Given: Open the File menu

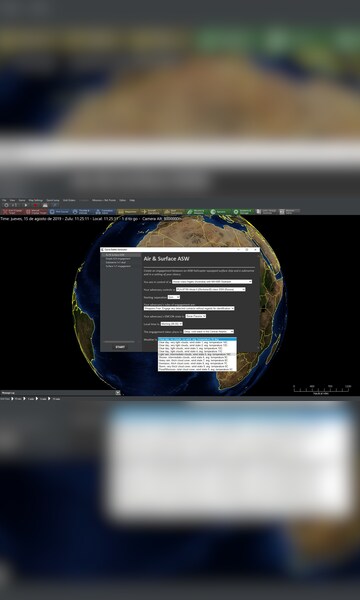Looking at the screenshot, I should (4, 200).
